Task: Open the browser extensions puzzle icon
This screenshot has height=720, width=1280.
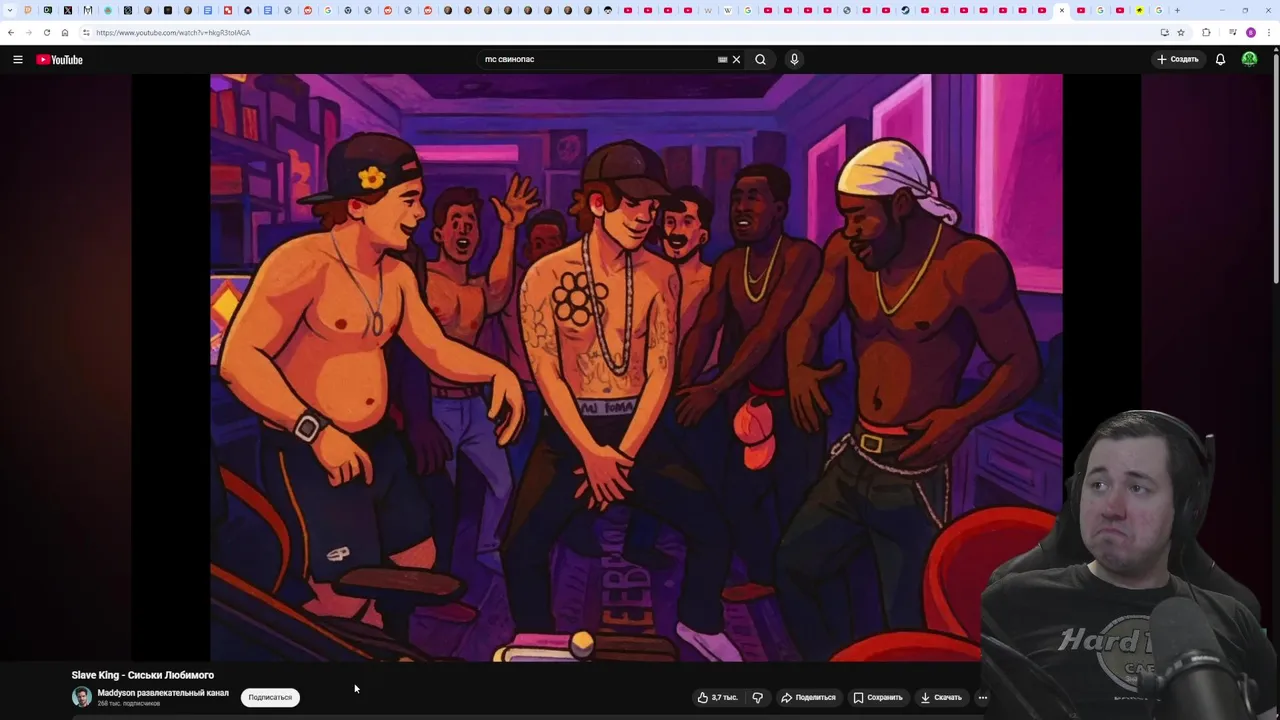Action: [1206, 32]
